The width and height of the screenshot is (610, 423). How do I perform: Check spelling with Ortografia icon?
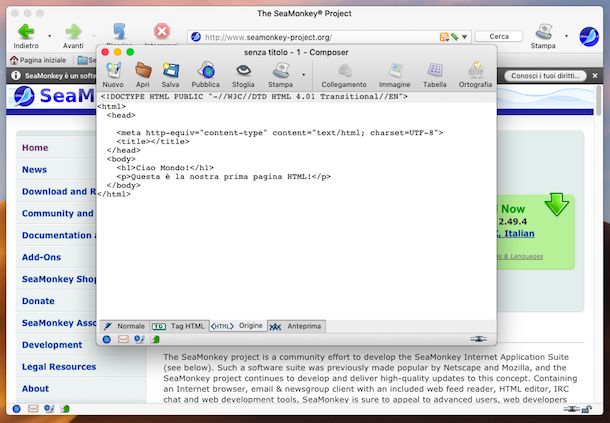(475, 70)
